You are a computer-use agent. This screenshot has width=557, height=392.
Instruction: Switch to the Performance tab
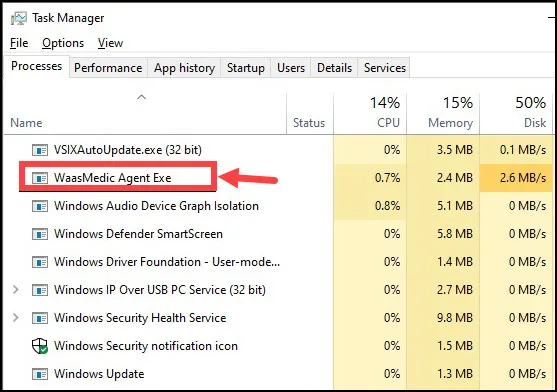pos(108,68)
